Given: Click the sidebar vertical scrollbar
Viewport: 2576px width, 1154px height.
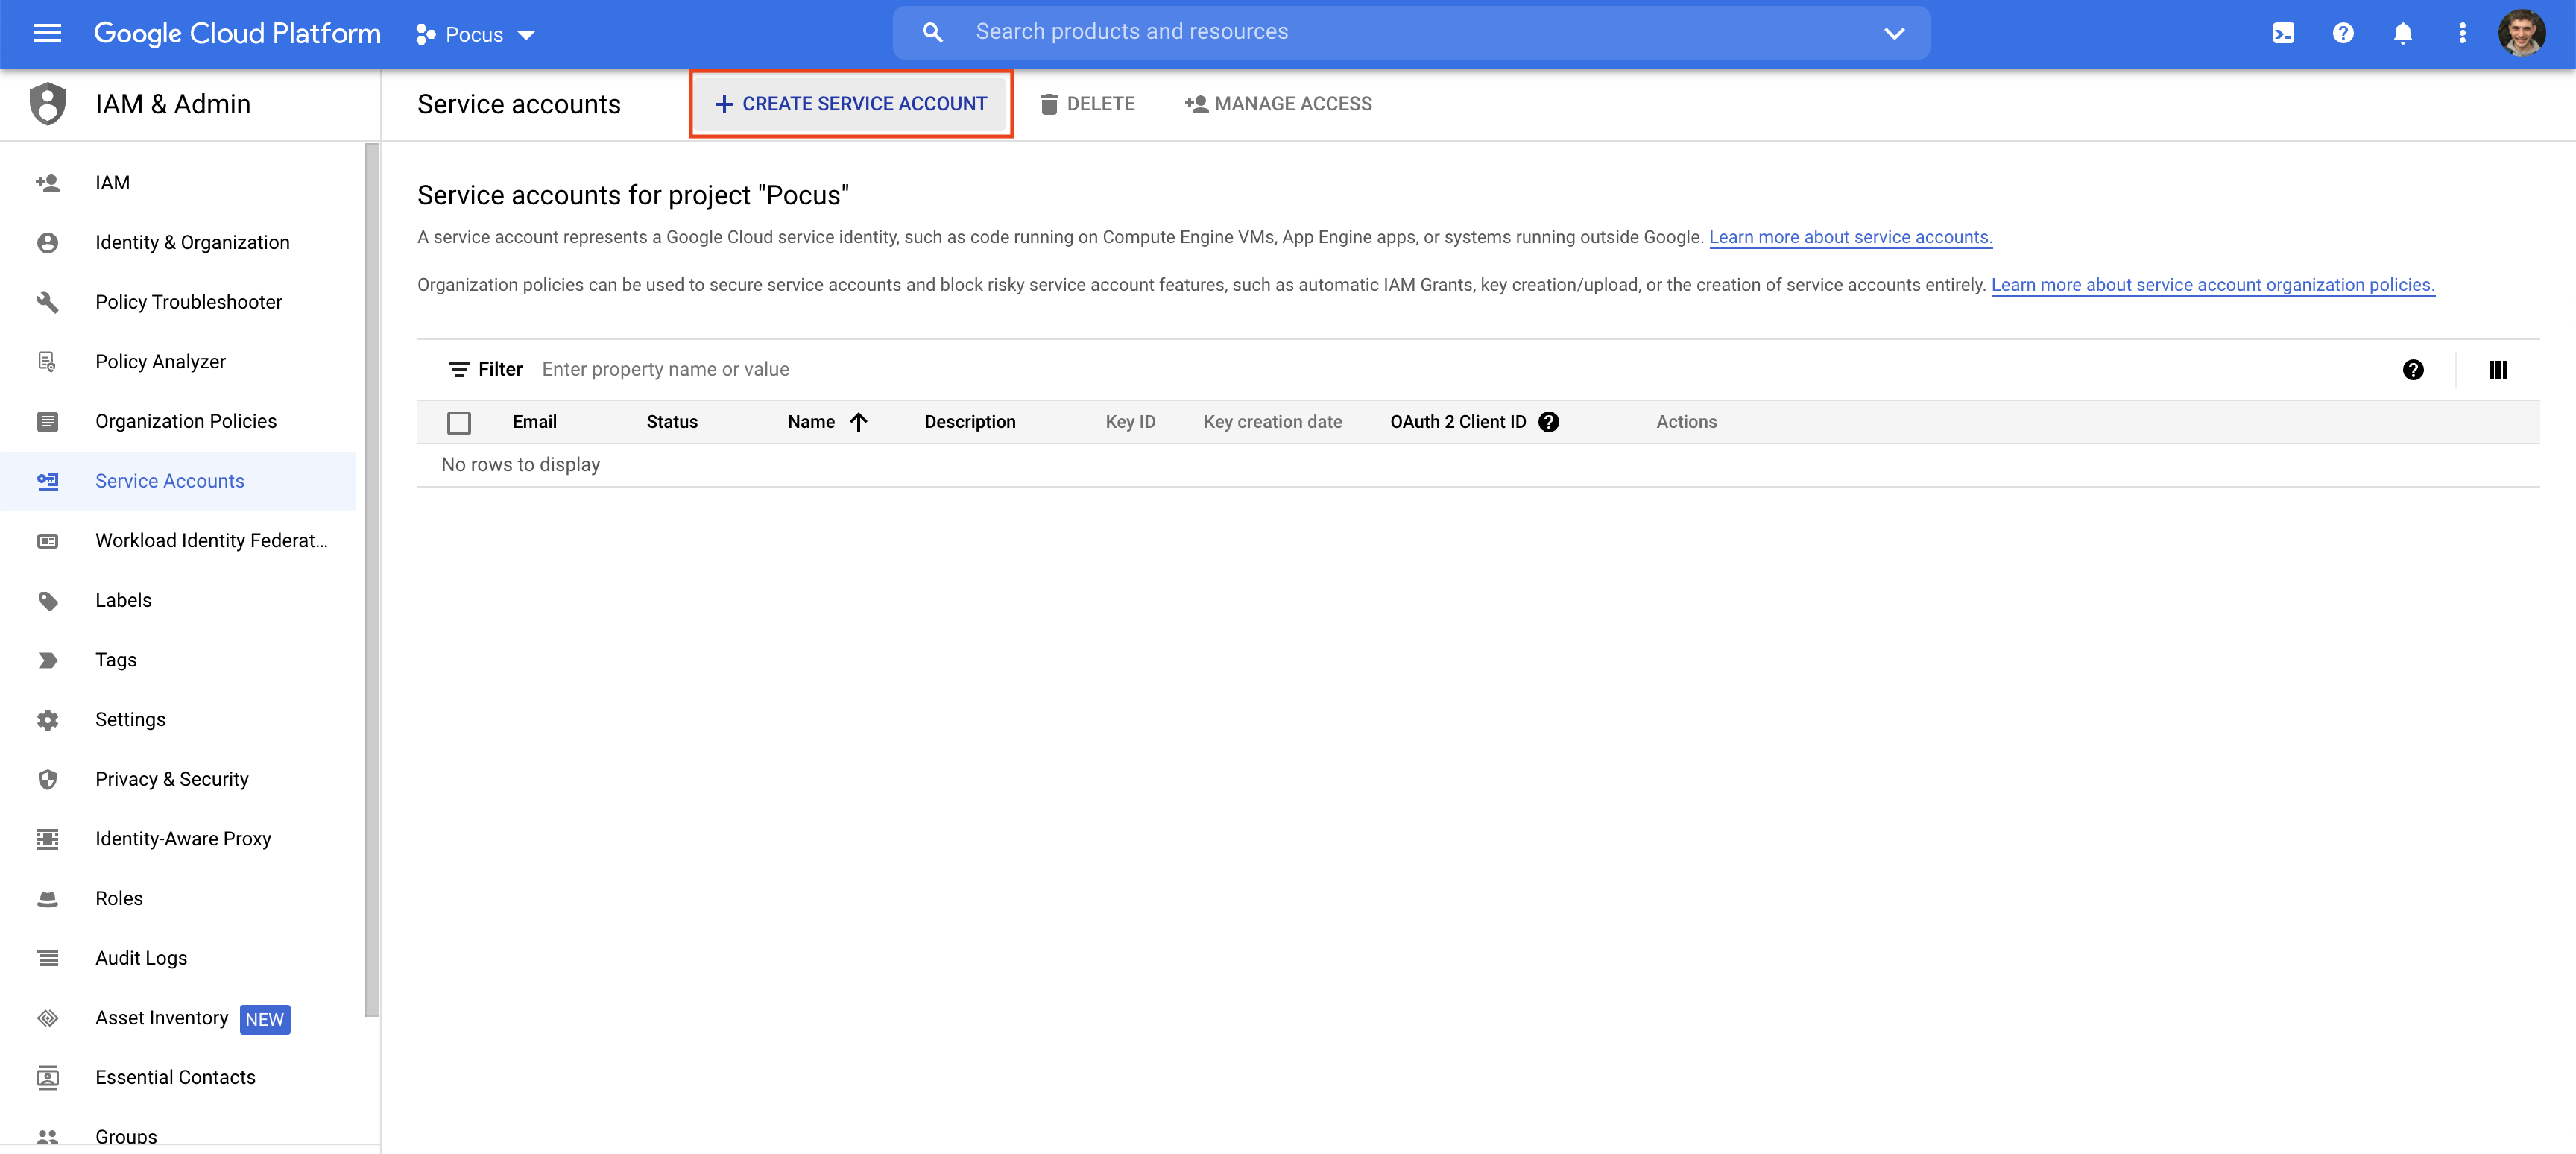Looking at the screenshot, I should click(372, 580).
